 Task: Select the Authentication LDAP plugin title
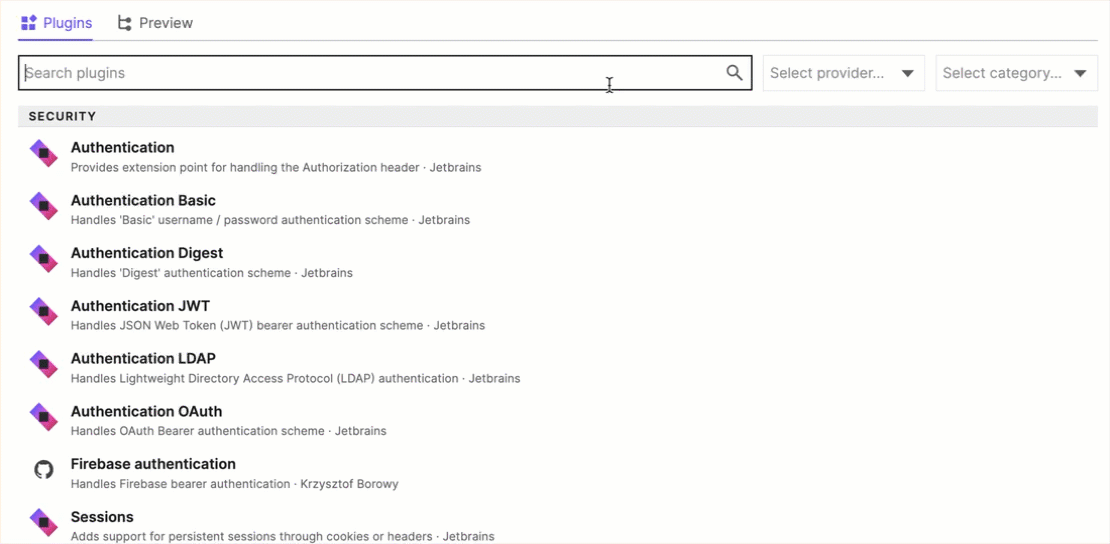143,358
